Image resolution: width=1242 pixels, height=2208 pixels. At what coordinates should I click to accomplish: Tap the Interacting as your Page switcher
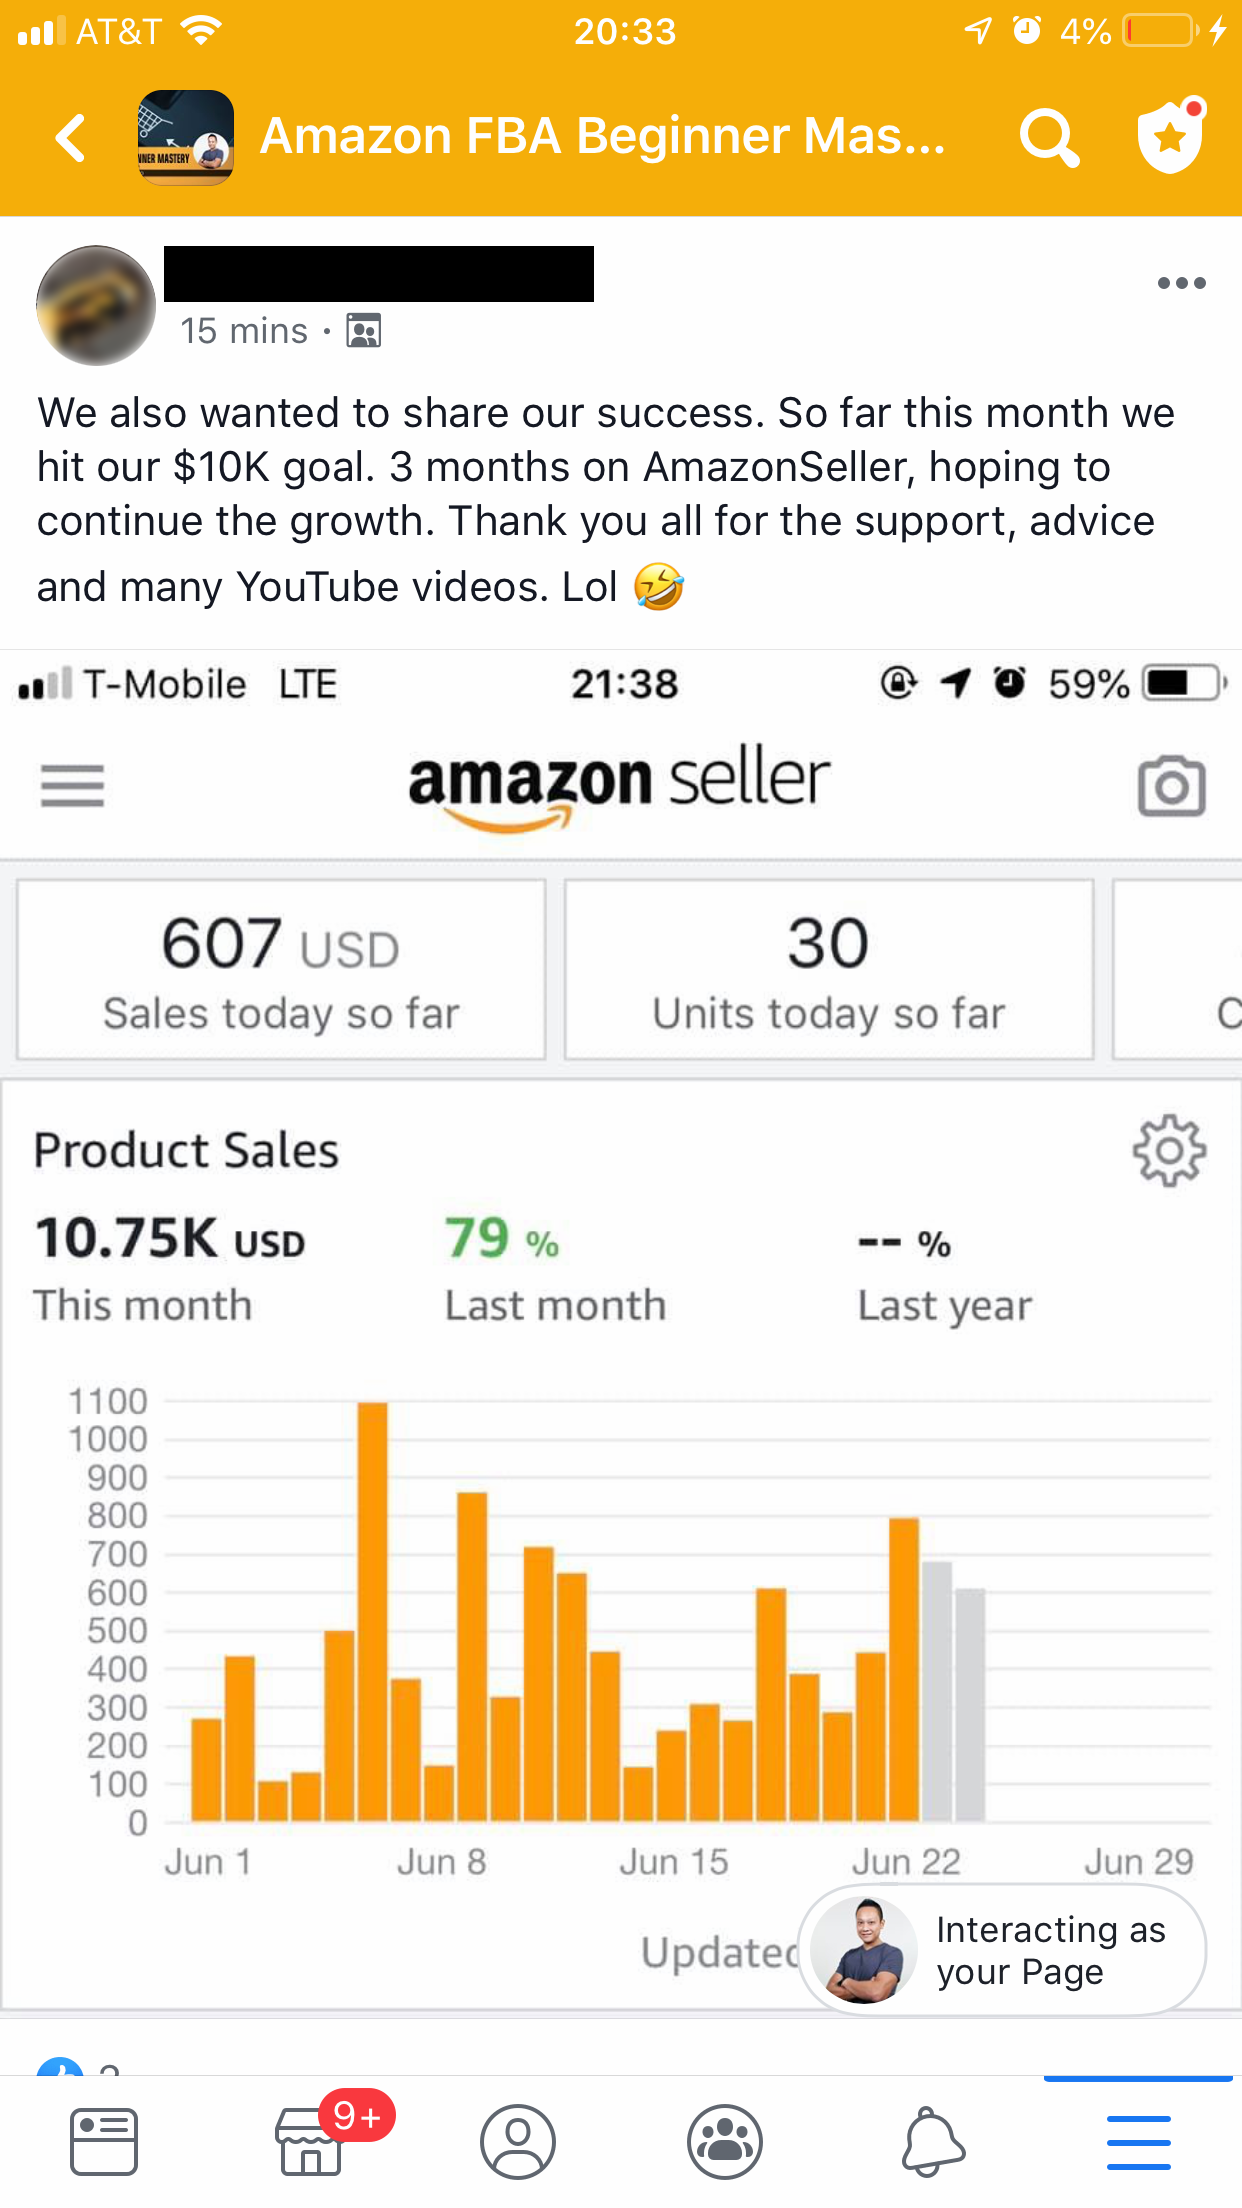click(1002, 1950)
